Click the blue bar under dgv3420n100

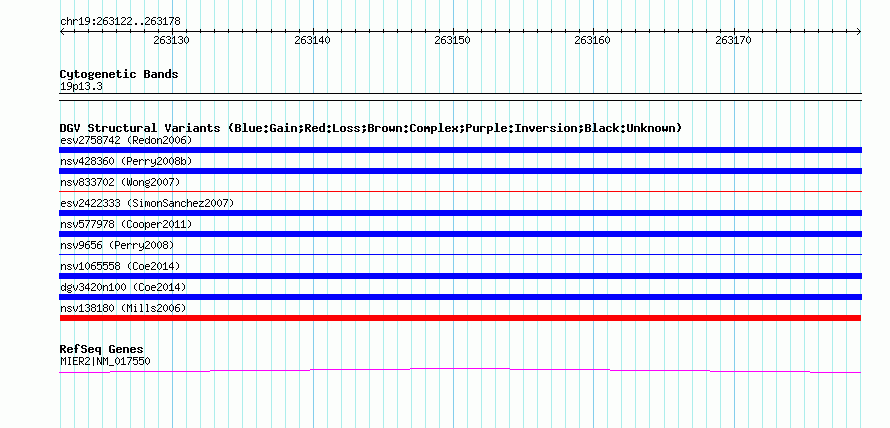tap(460, 297)
